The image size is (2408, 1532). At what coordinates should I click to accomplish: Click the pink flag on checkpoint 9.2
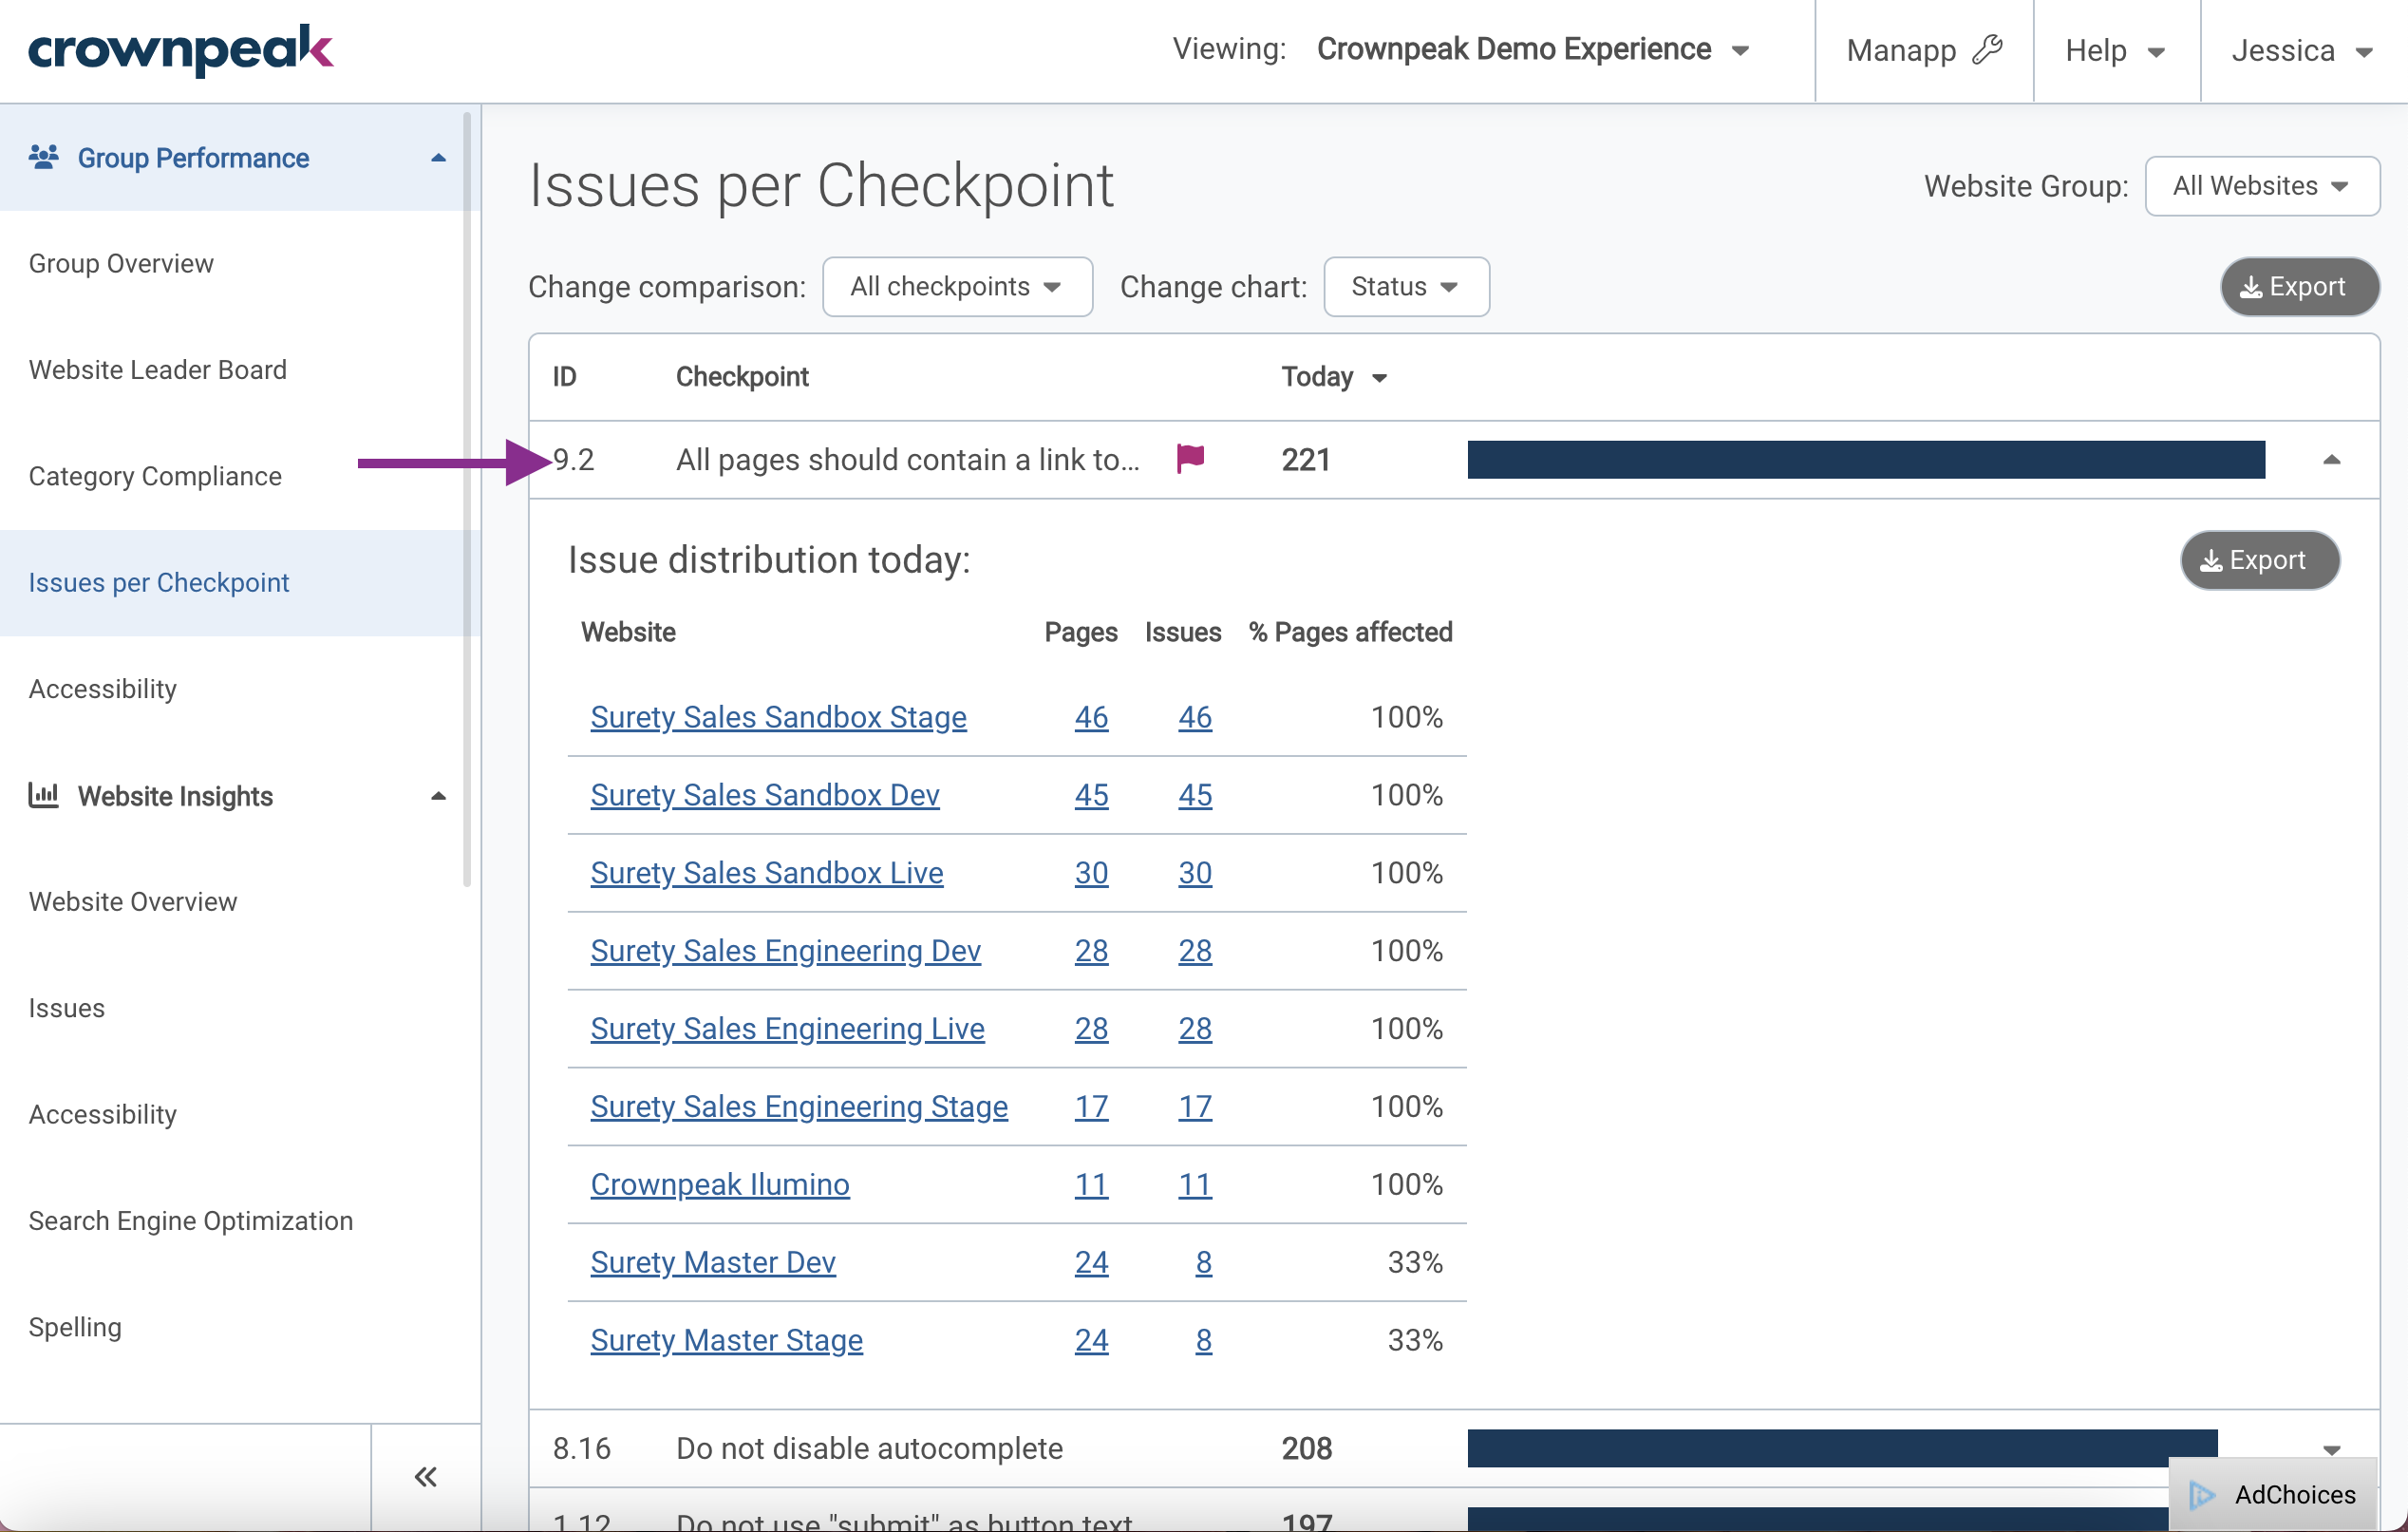coord(1190,459)
